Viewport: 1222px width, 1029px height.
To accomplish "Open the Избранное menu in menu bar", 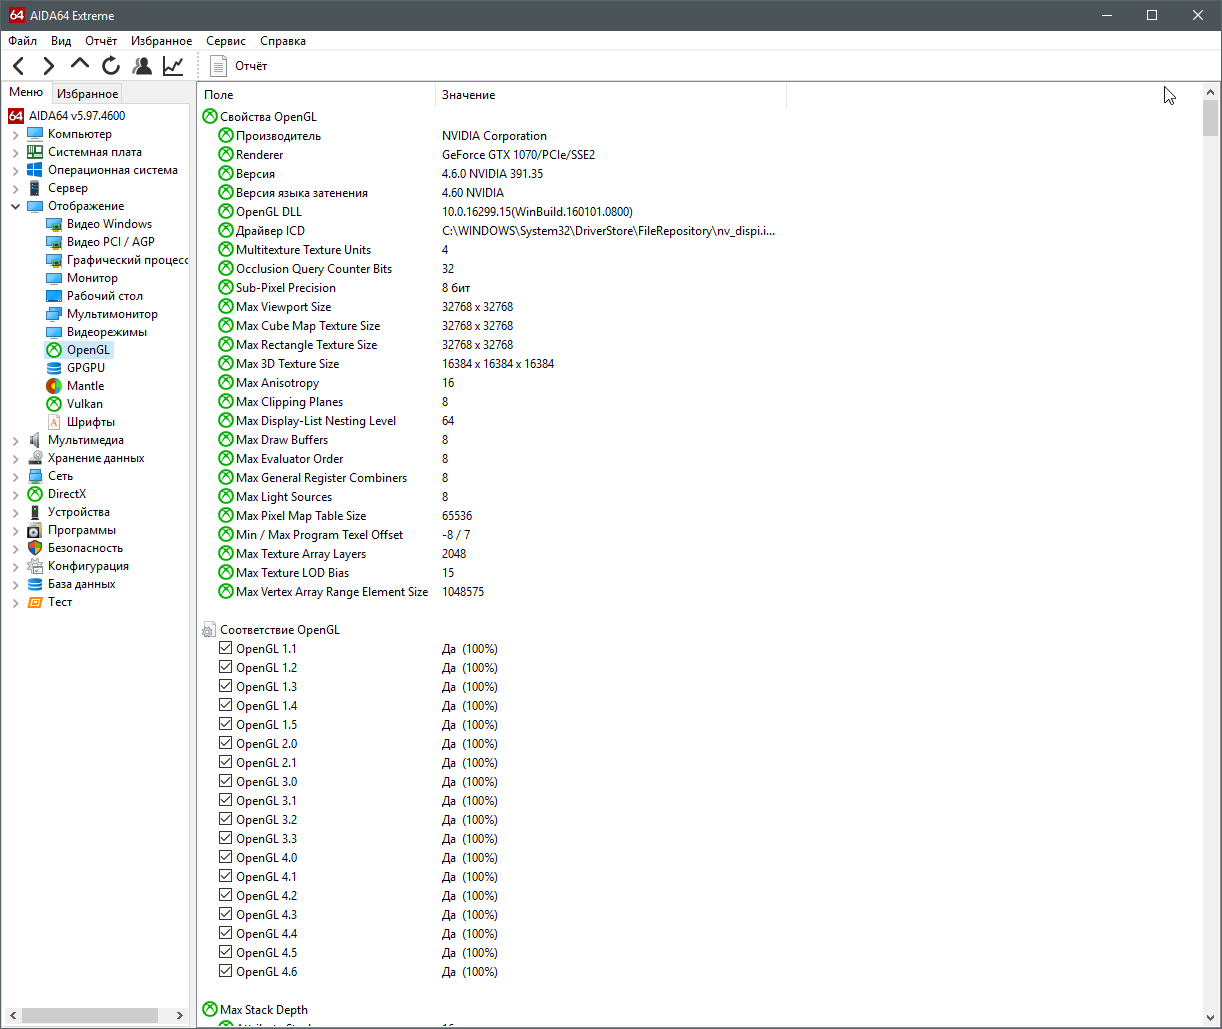I will [x=161, y=41].
